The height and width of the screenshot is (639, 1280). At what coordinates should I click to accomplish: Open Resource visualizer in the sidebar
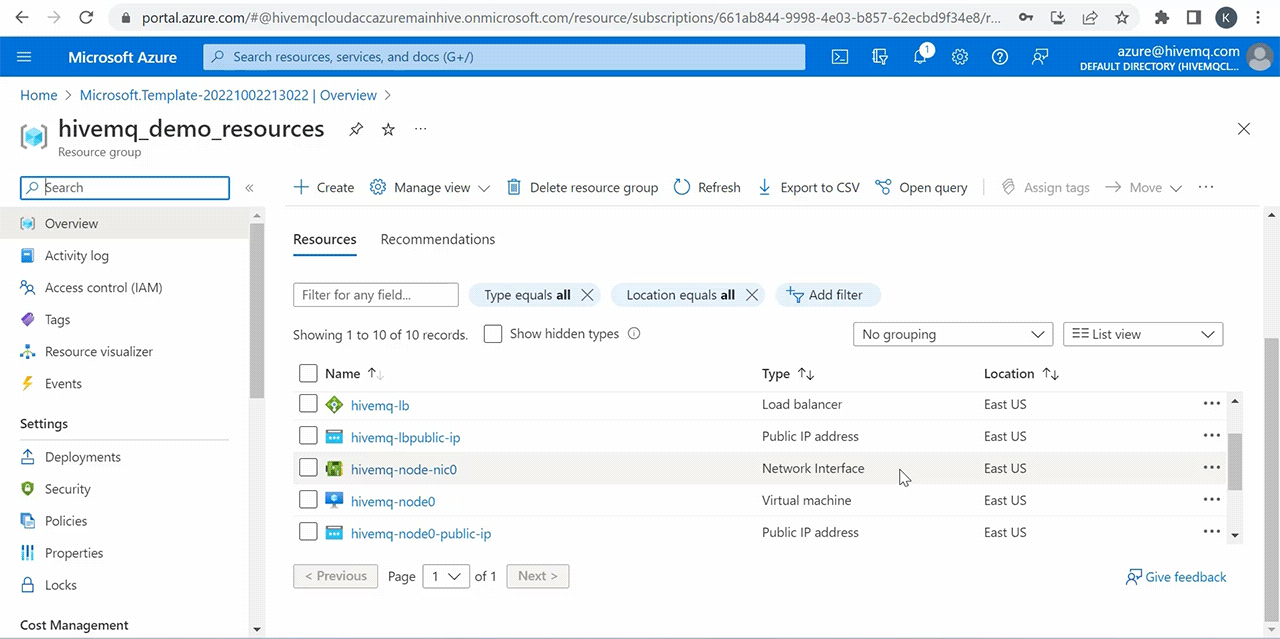coord(99,352)
